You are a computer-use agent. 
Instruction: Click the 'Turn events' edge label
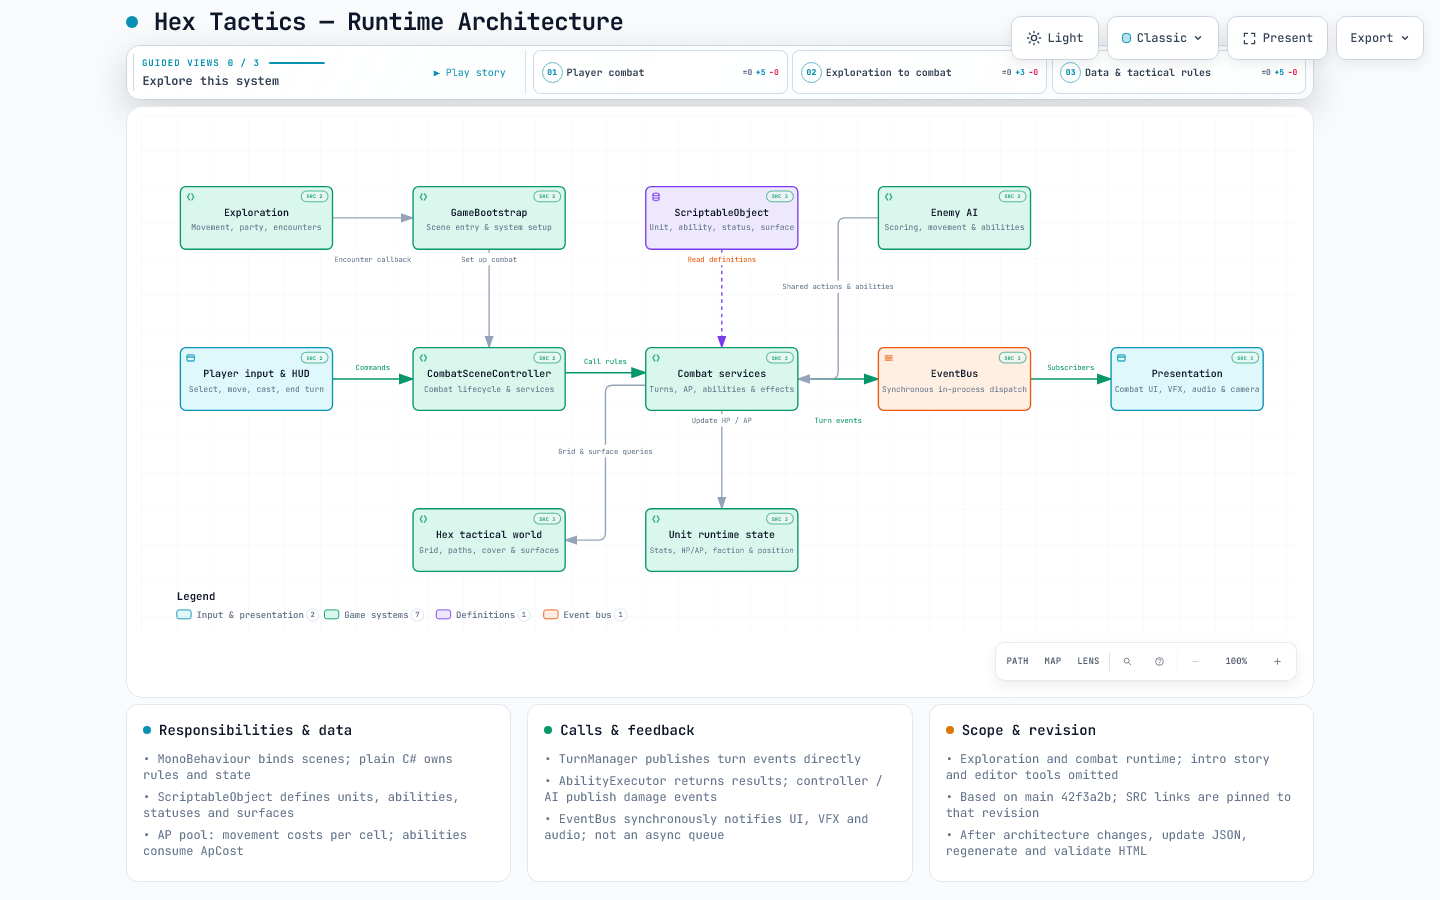(838, 421)
